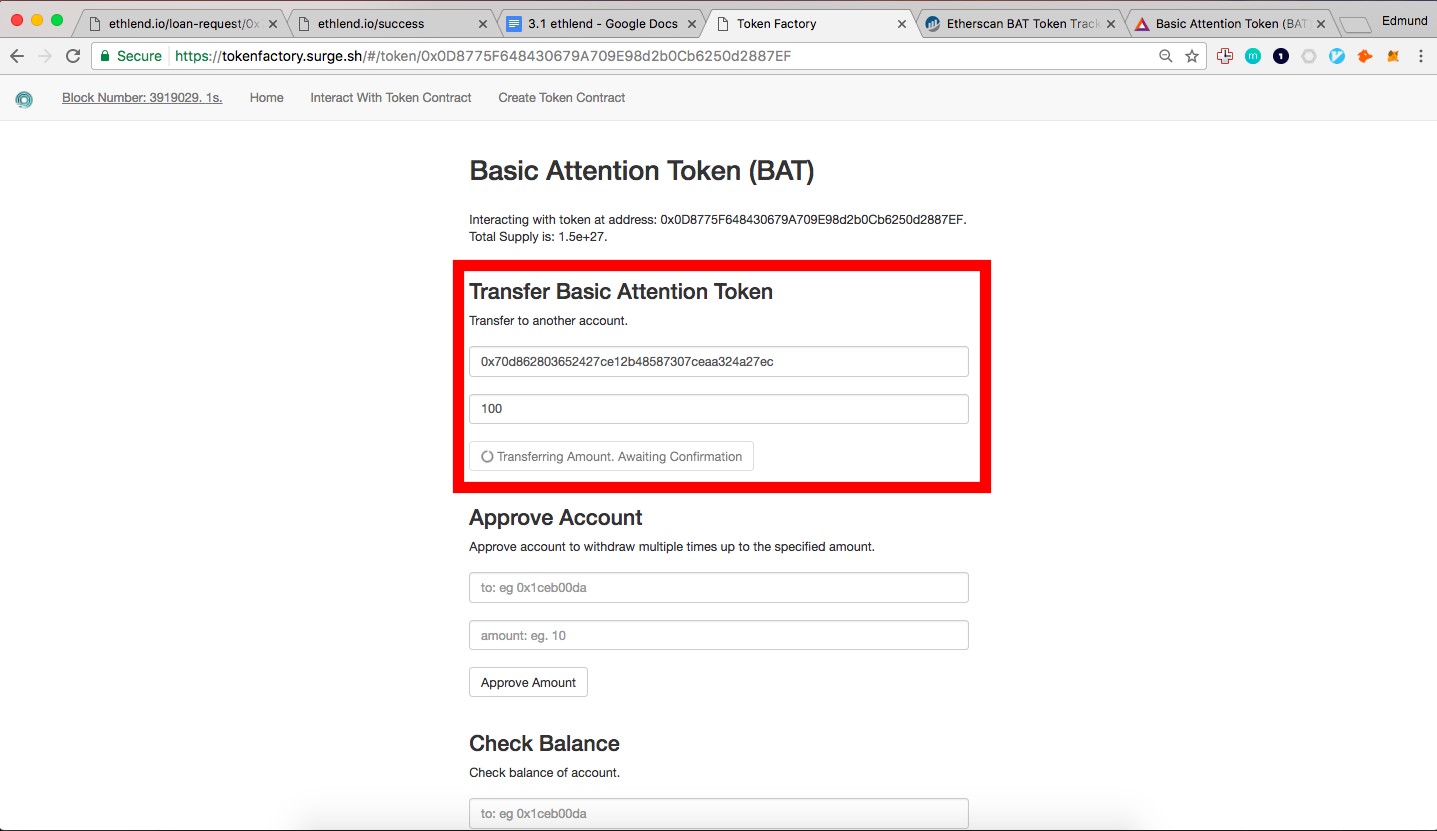Screen dimensions: 1437x831
Task: Open Interact With Token Contract
Action: [391, 98]
